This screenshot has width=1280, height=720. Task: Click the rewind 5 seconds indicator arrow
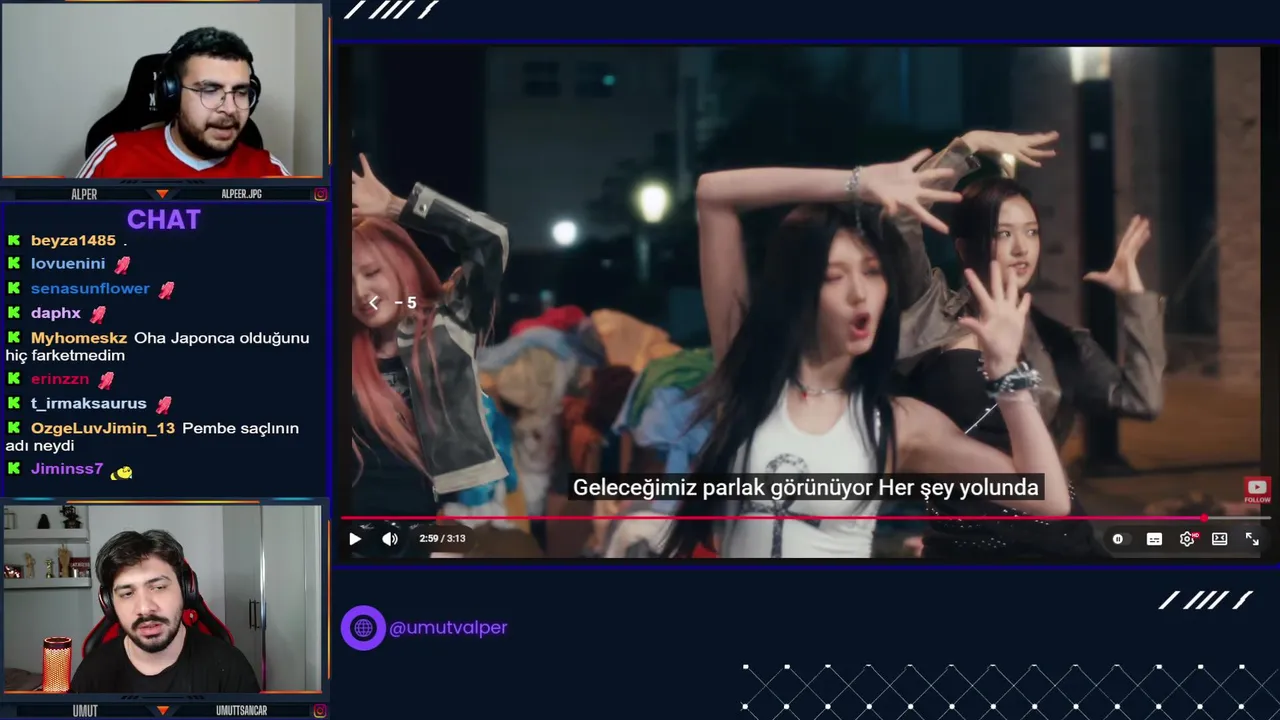point(374,303)
